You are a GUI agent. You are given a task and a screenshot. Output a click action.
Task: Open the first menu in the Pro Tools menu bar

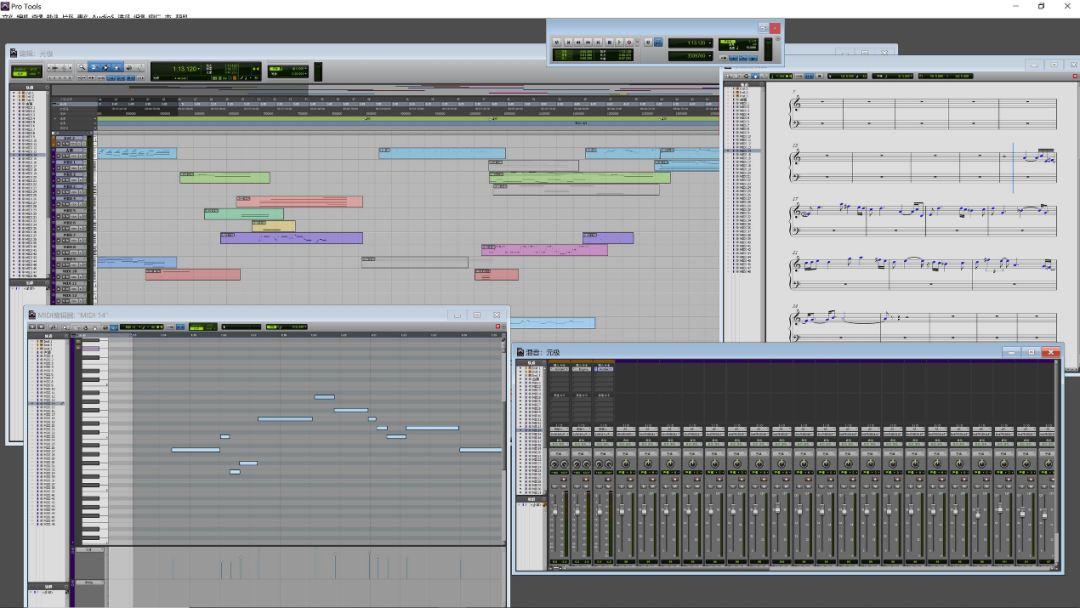[x=7, y=16]
